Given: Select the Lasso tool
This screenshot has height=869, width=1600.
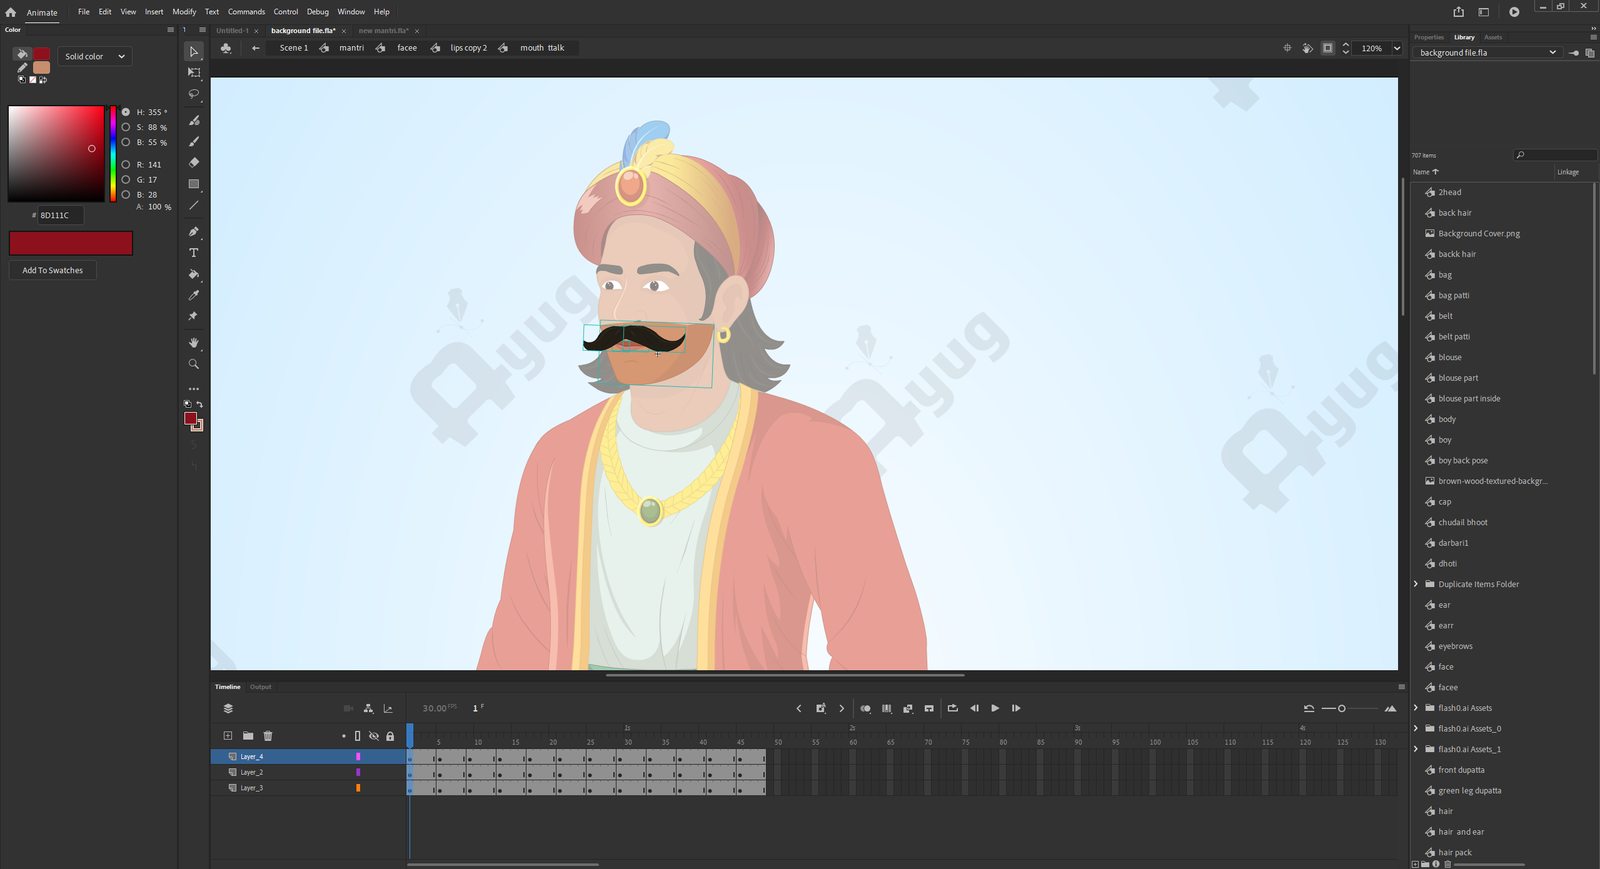Looking at the screenshot, I should (194, 94).
